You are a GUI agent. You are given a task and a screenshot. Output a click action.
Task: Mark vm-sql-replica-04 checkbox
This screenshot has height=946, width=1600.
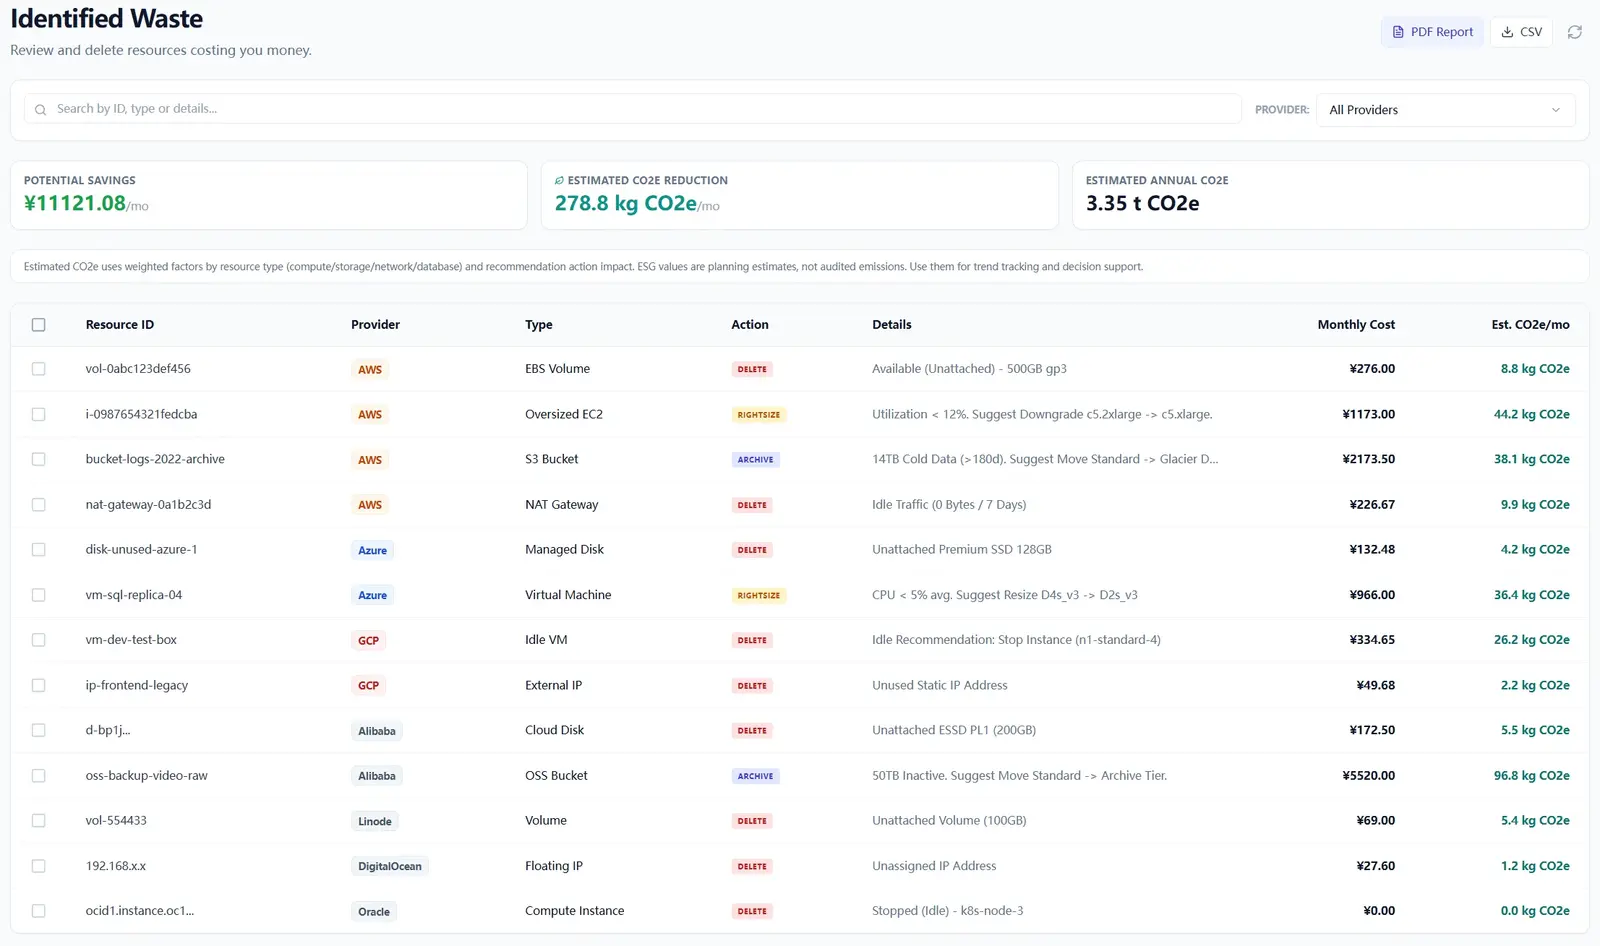(39, 595)
